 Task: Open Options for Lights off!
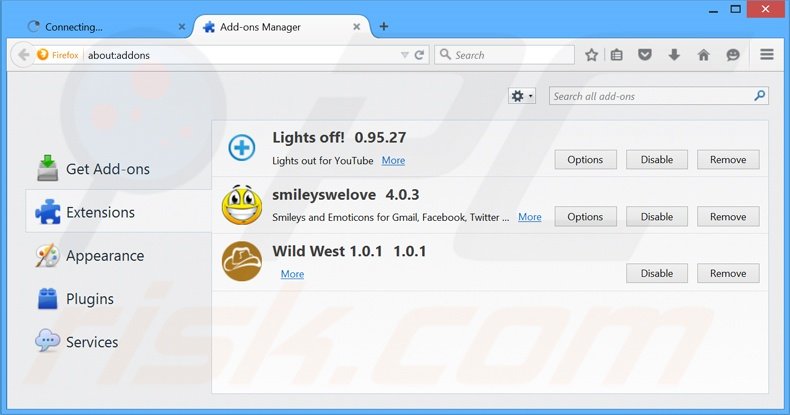pyautogui.click(x=585, y=160)
